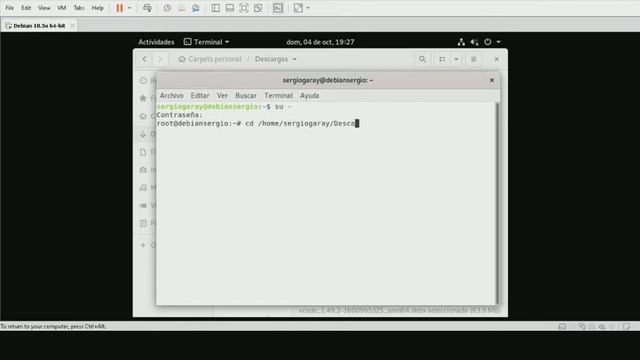The height and width of the screenshot is (360, 640).
Task: Click the sound card icon in VMware status bar
Action: (x=602, y=327)
